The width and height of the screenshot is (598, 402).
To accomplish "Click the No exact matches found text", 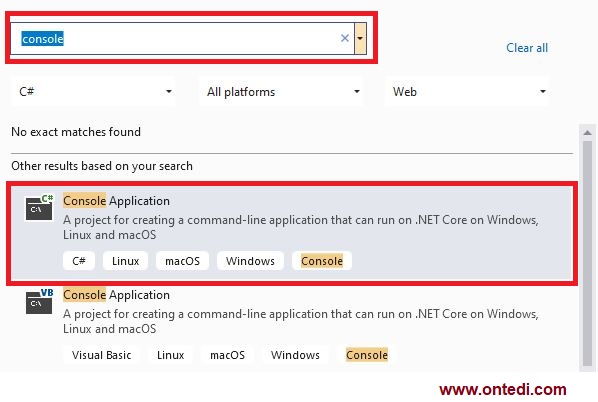I will tap(76, 132).
